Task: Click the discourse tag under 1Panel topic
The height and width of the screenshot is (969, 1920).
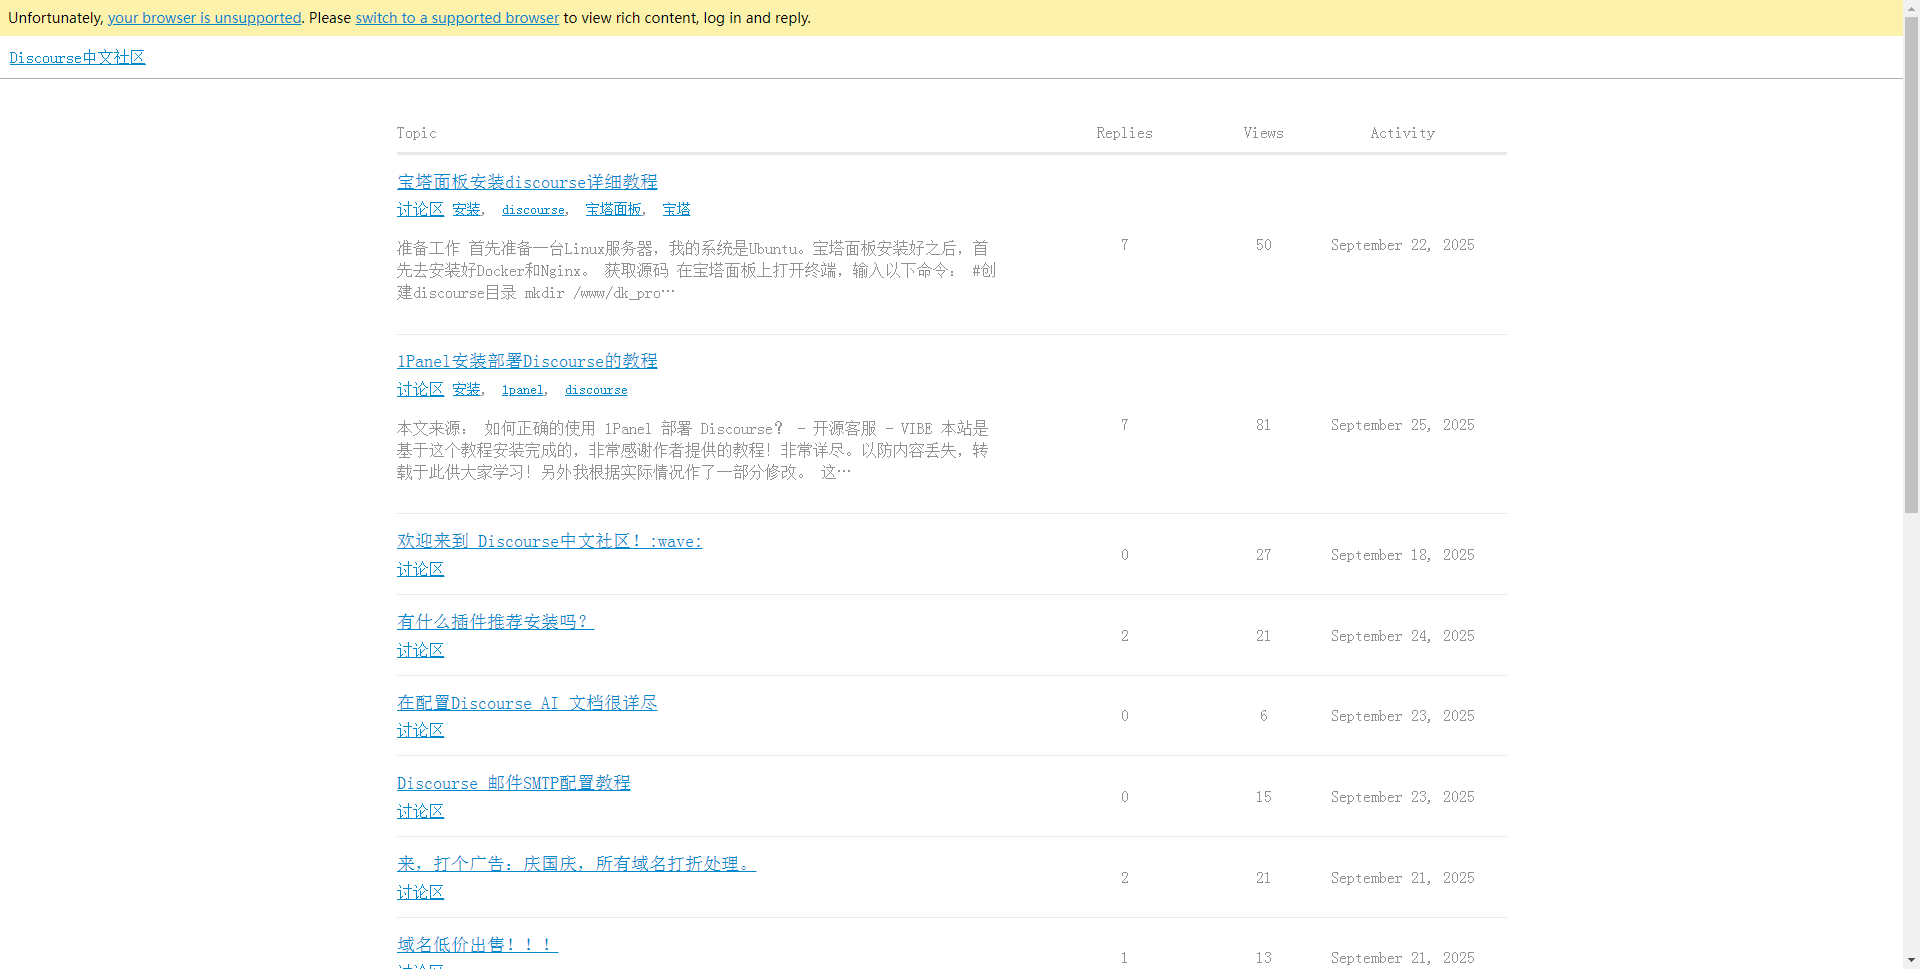Action: pyautogui.click(x=596, y=390)
